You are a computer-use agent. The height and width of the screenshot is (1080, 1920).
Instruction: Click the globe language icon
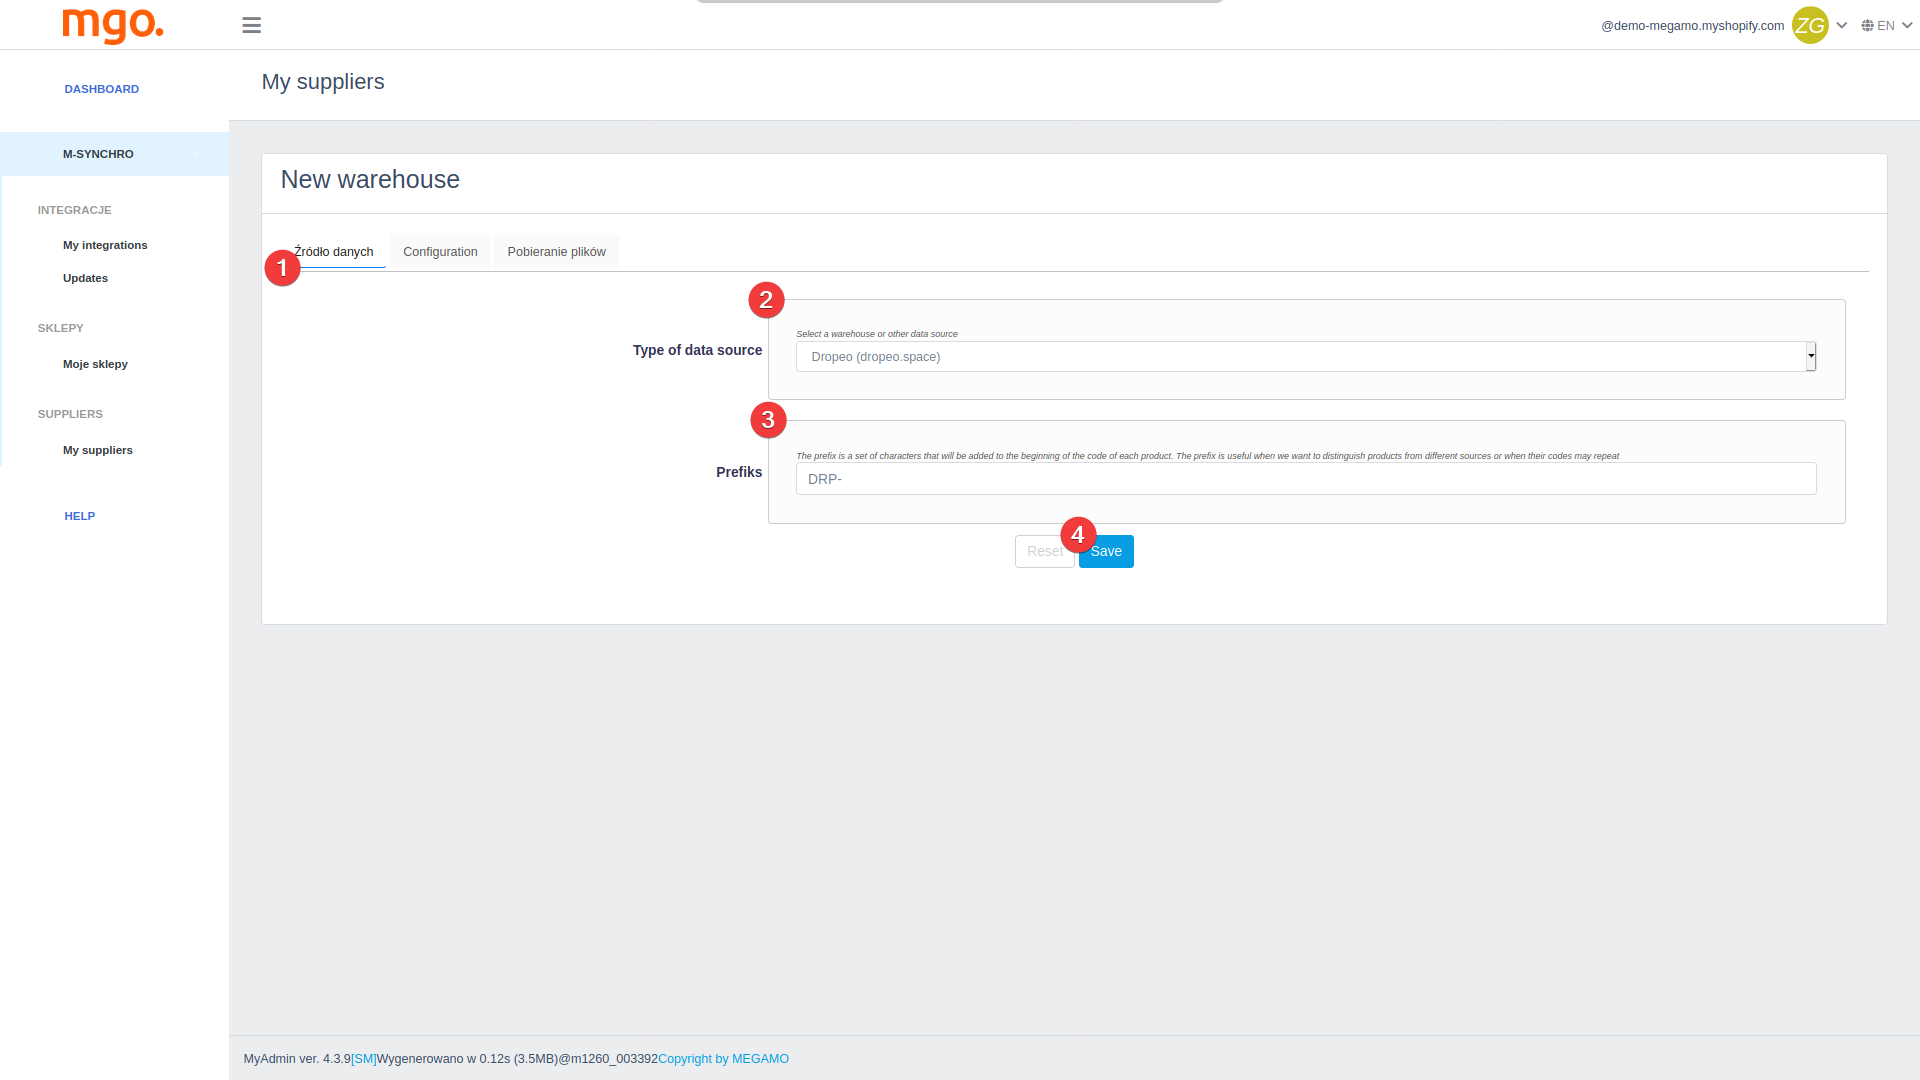(1867, 26)
